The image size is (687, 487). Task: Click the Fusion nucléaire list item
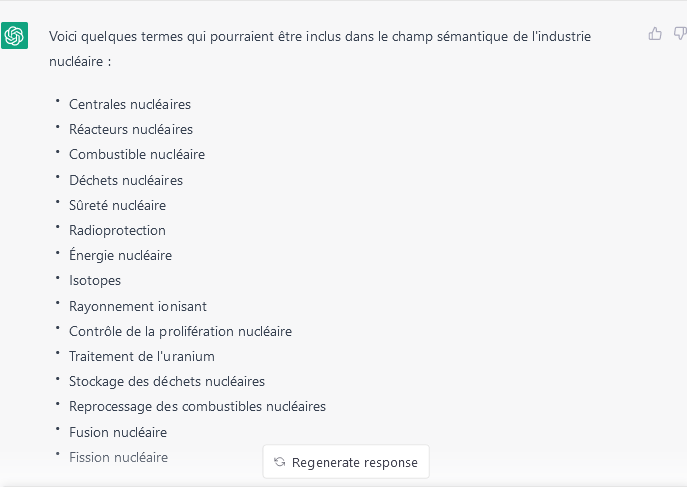(118, 432)
